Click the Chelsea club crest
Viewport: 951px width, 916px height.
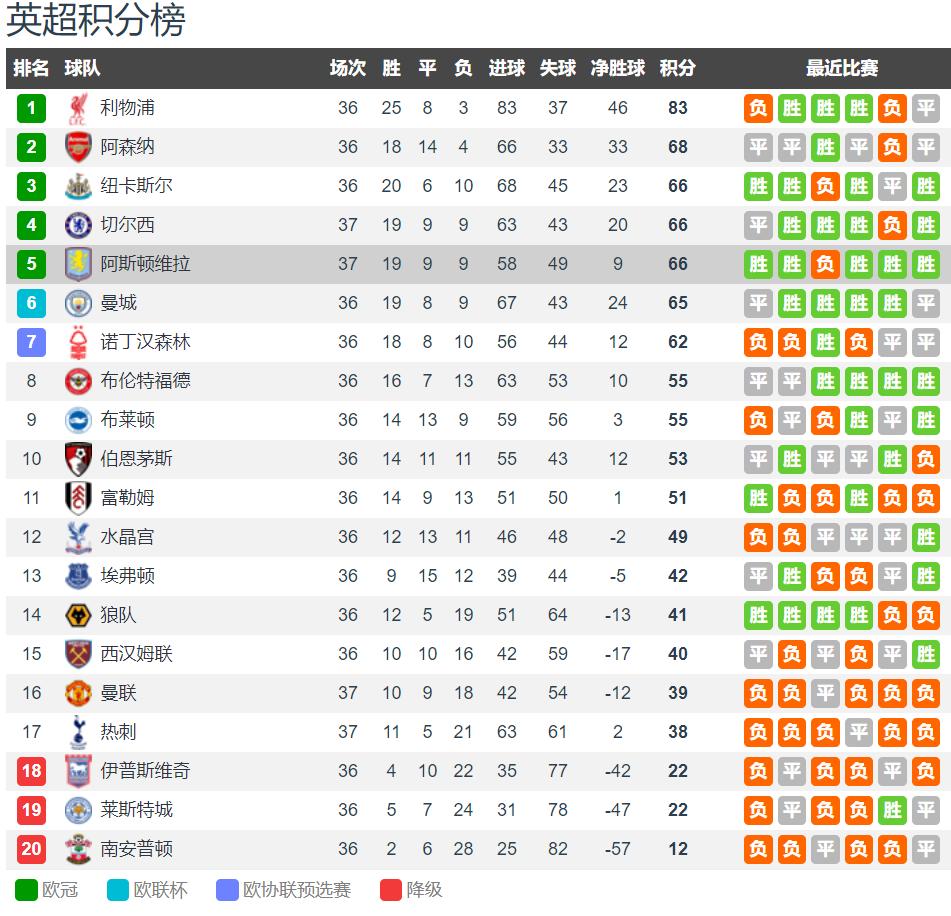tap(78, 225)
